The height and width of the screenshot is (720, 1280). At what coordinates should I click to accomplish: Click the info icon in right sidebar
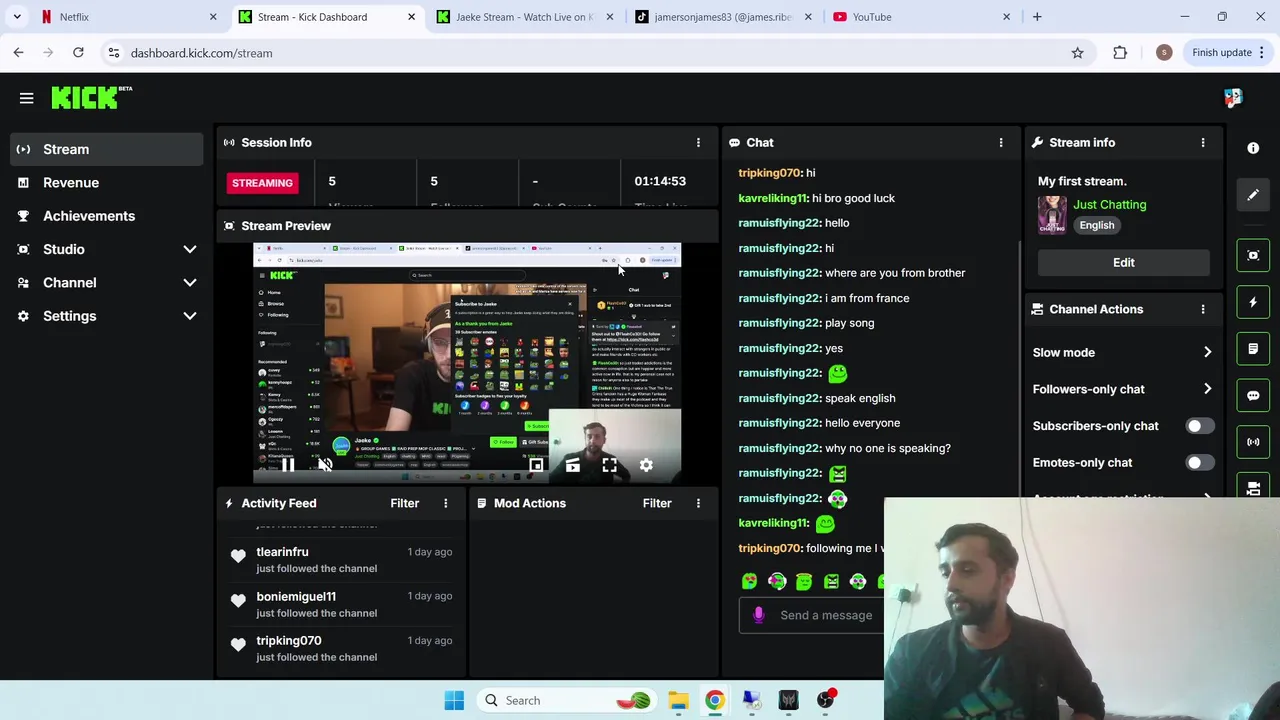pos(1253,148)
